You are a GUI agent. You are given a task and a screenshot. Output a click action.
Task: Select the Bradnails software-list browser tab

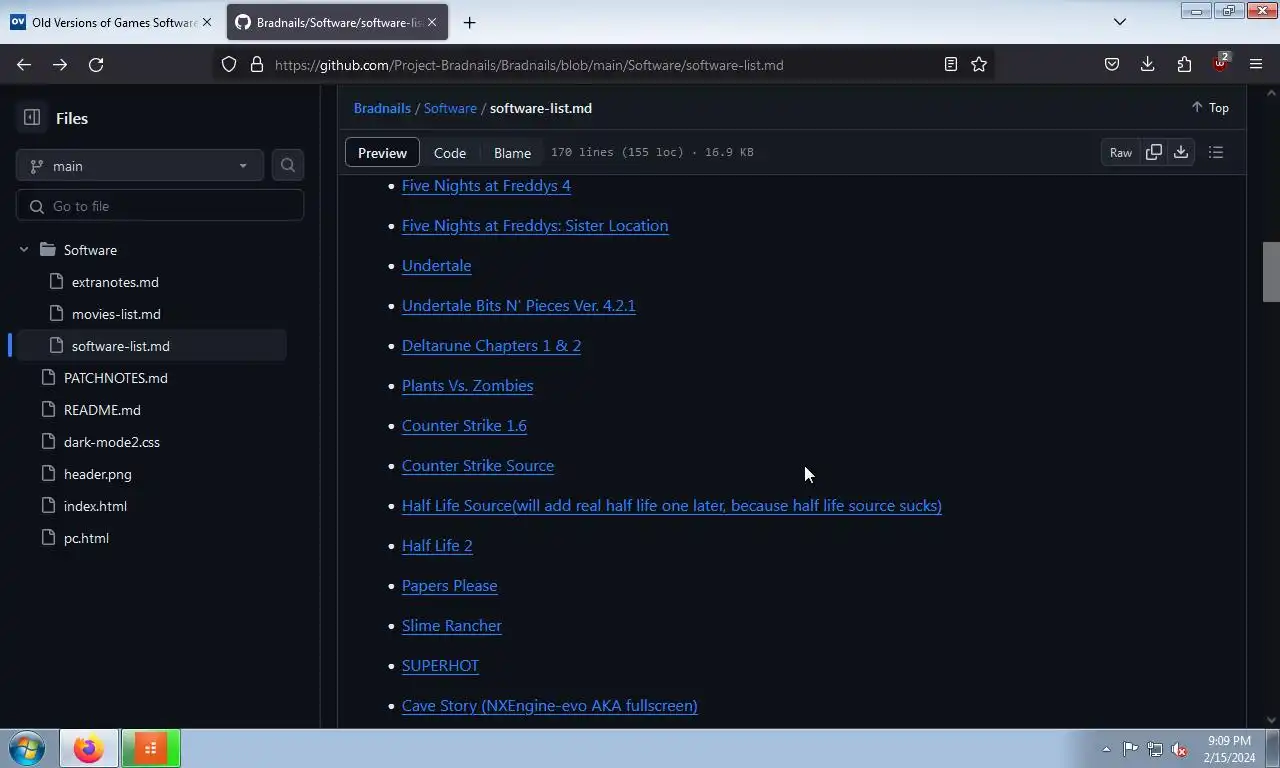(x=337, y=22)
